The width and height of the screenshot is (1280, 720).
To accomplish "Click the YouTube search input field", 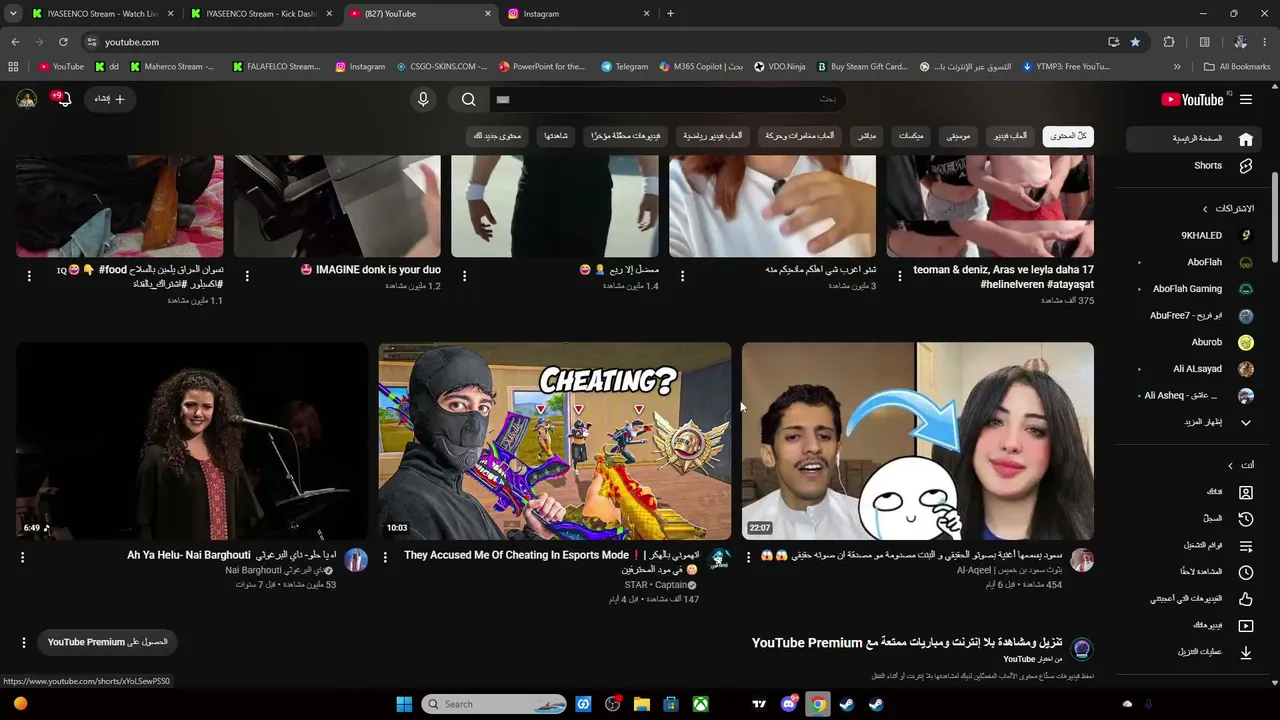I will [667, 99].
